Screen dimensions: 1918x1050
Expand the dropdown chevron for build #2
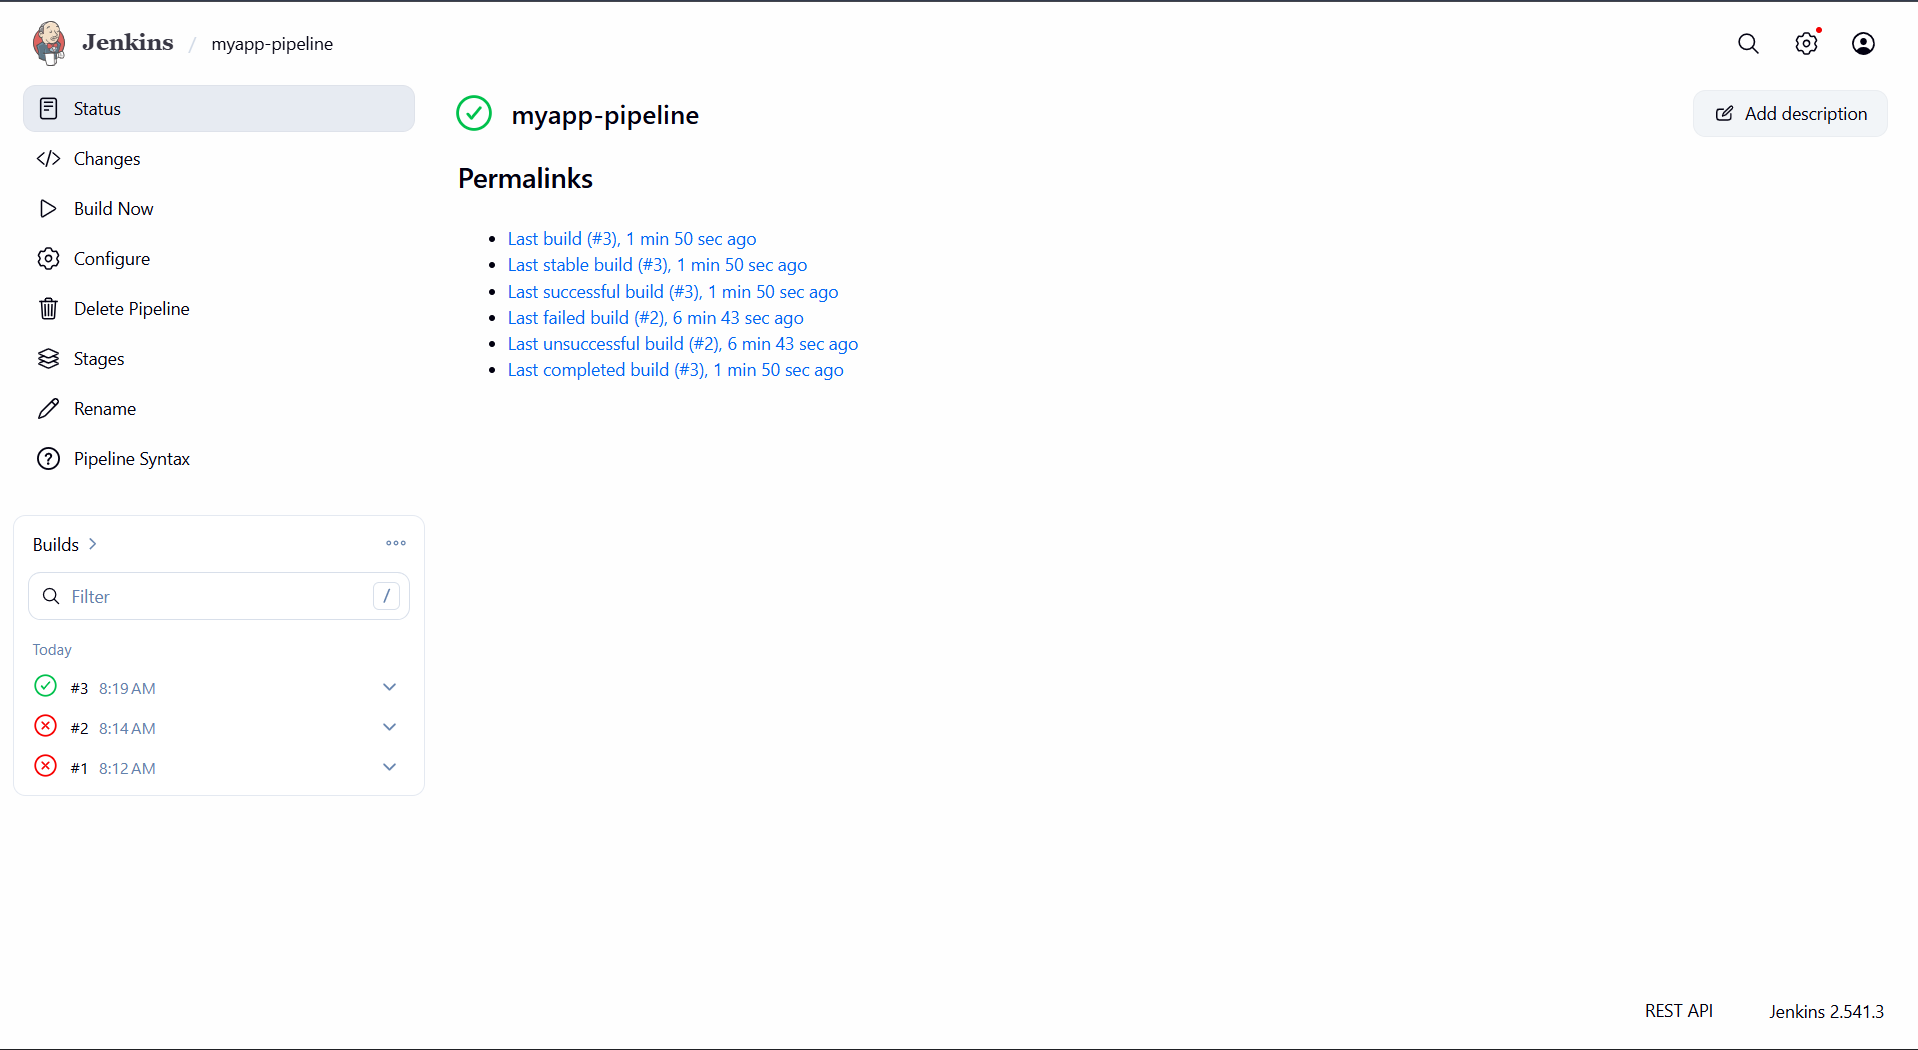pyautogui.click(x=390, y=727)
